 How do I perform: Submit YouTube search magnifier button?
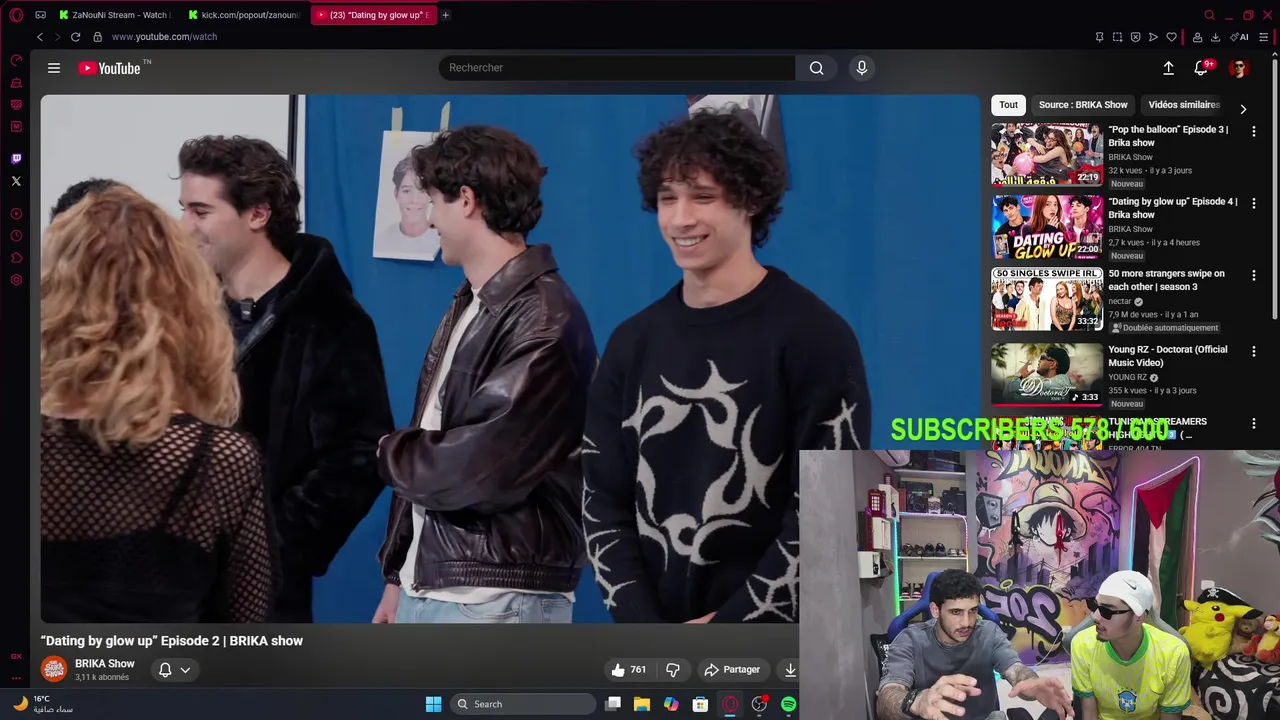[817, 68]
